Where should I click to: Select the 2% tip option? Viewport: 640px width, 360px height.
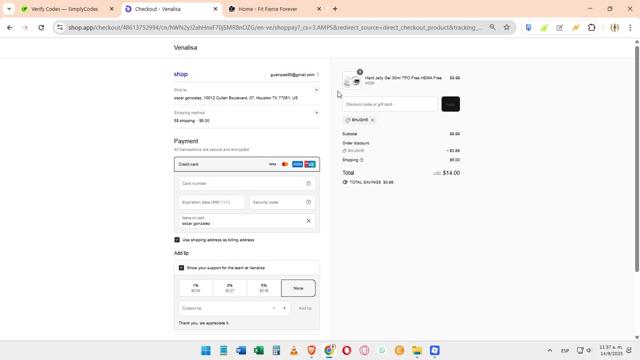(230, 288)
